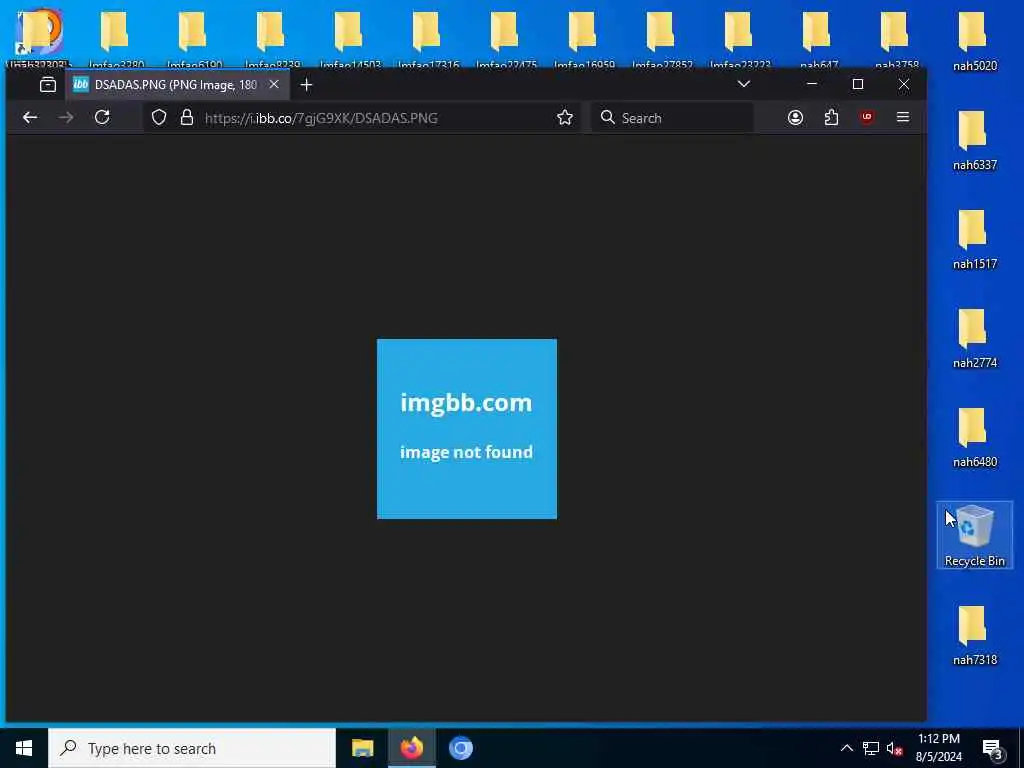The width and height of the screenshot is (1024, 768).
Task: Click the Firefox Search box
Action: (x=673, y=118)
